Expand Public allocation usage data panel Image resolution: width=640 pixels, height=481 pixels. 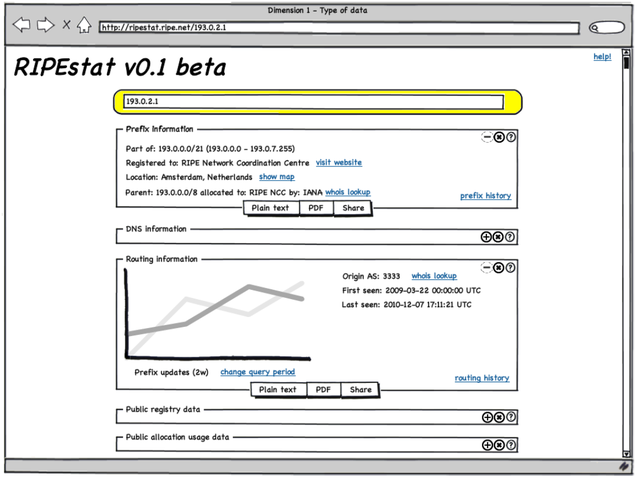click(x=487, y=445)
